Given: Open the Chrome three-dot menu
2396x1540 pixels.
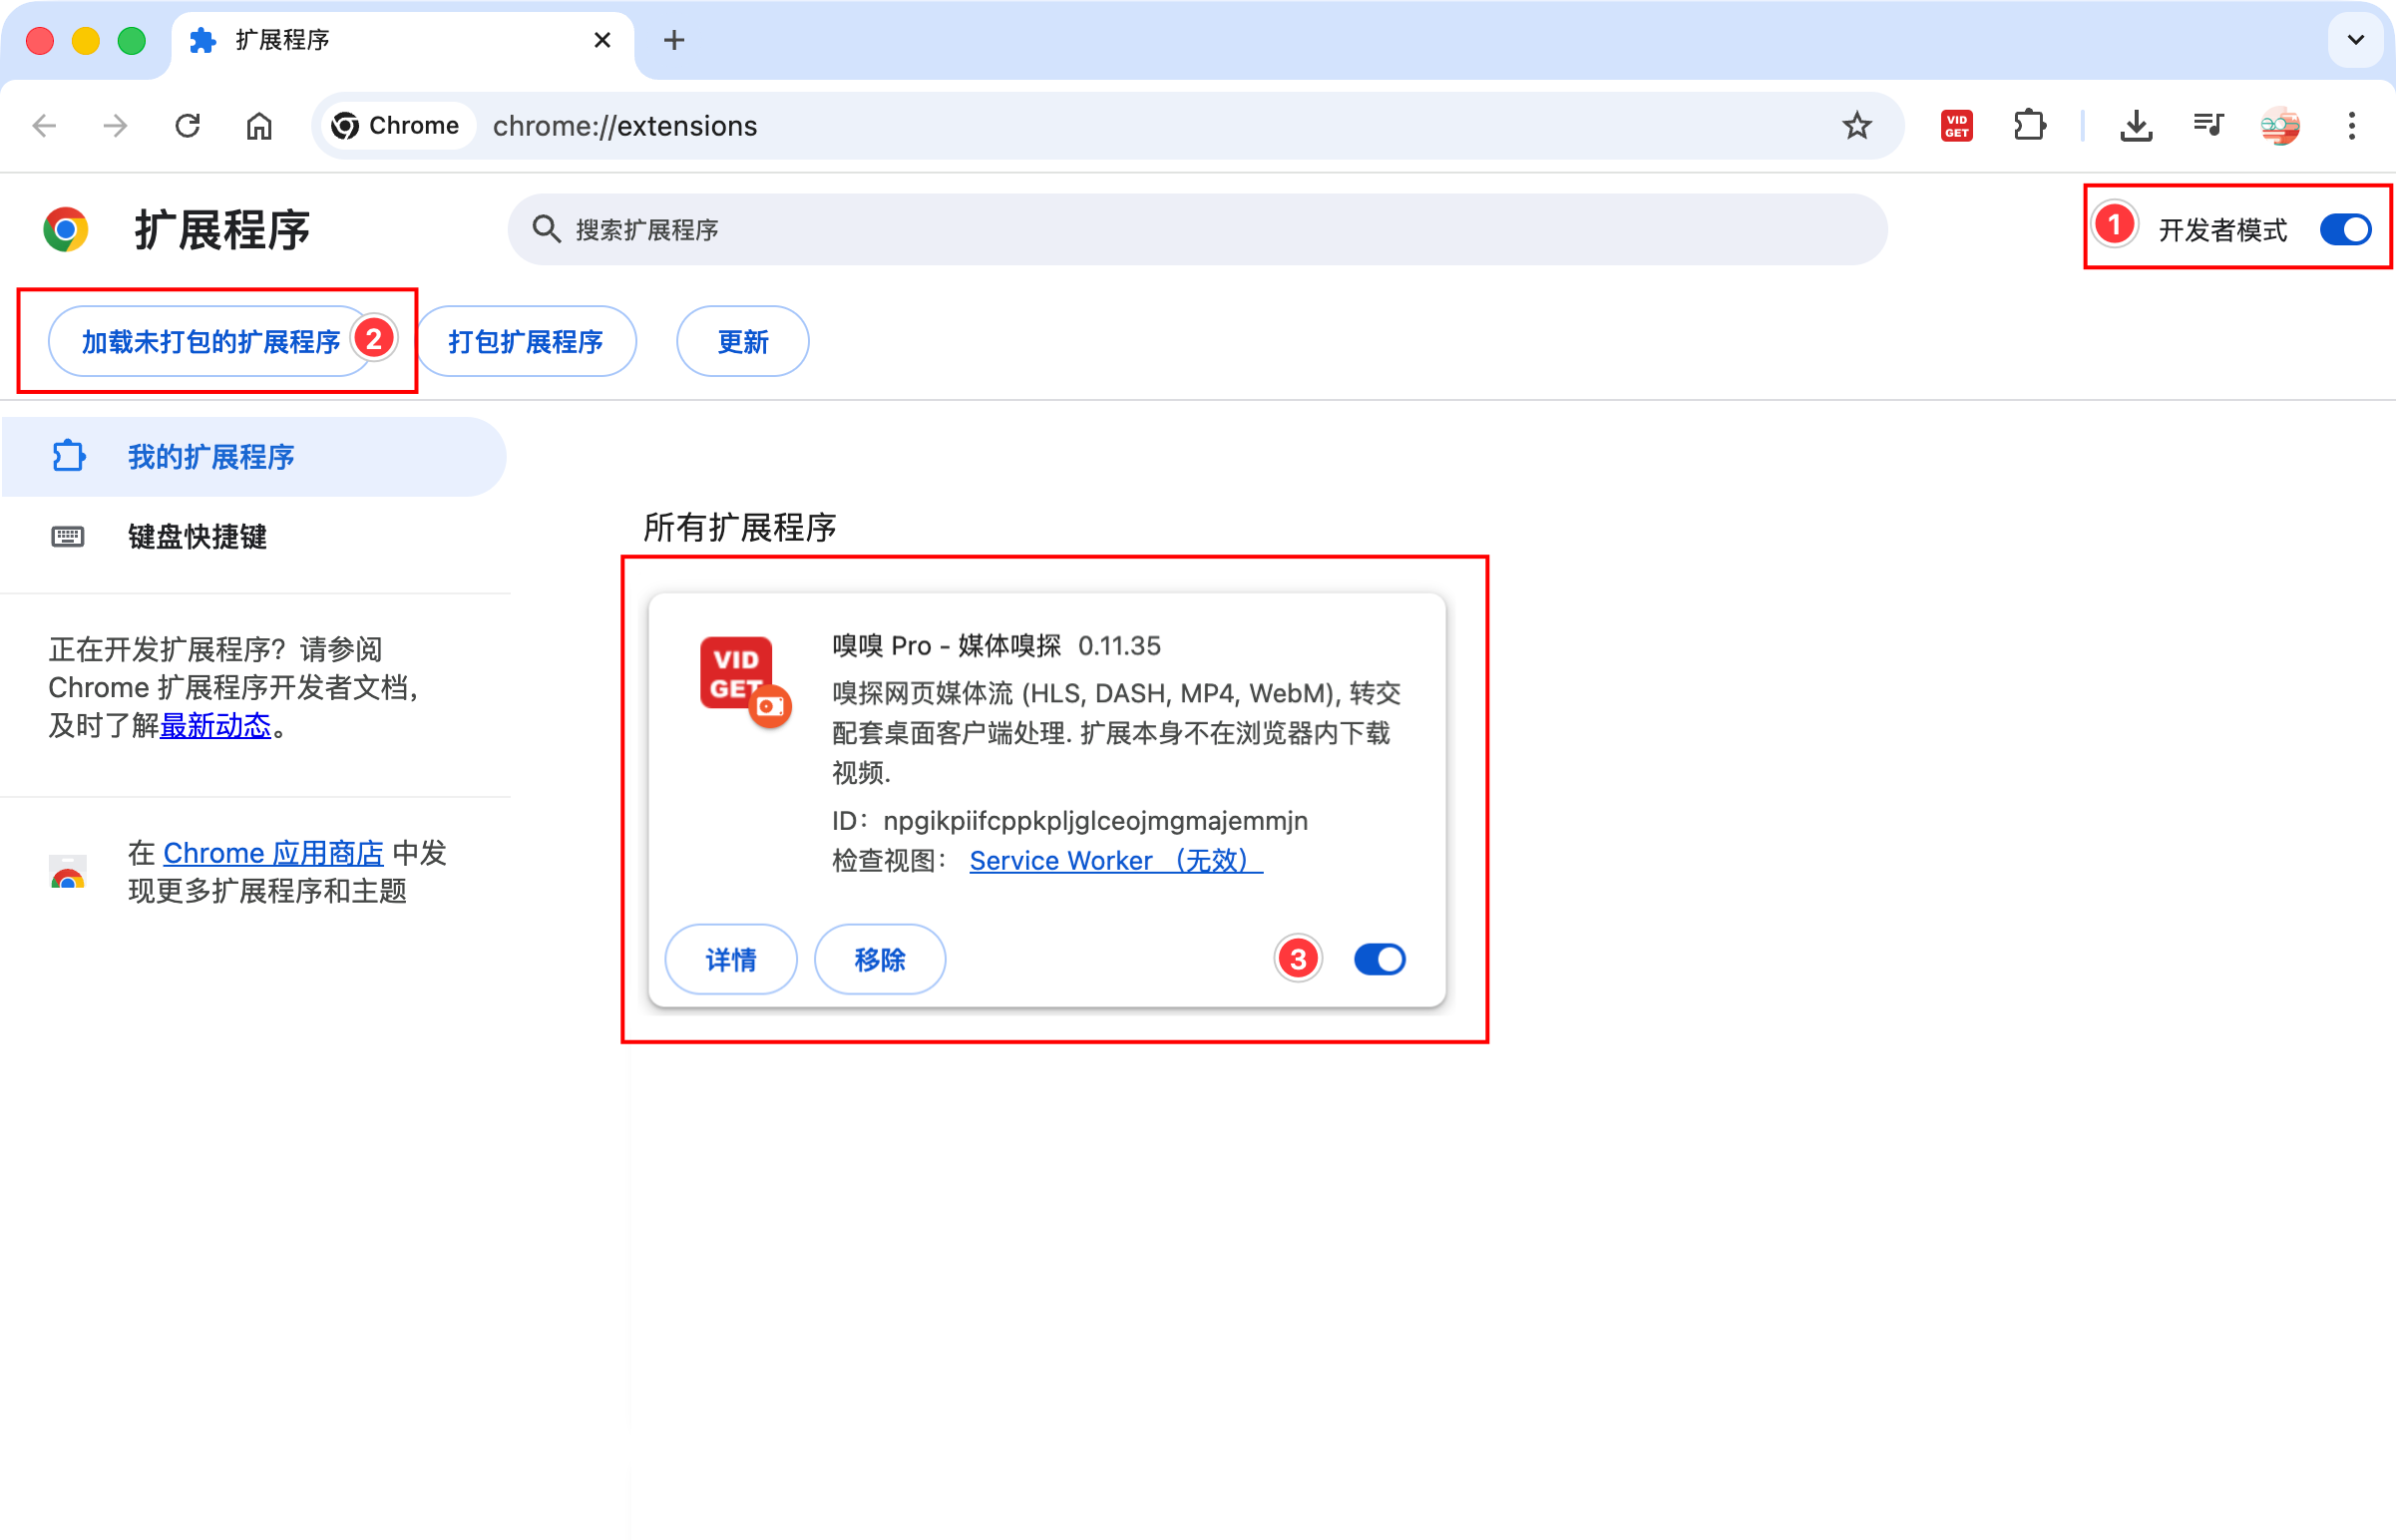Looking at the screenshot, I should click(x=2352, y=126).
